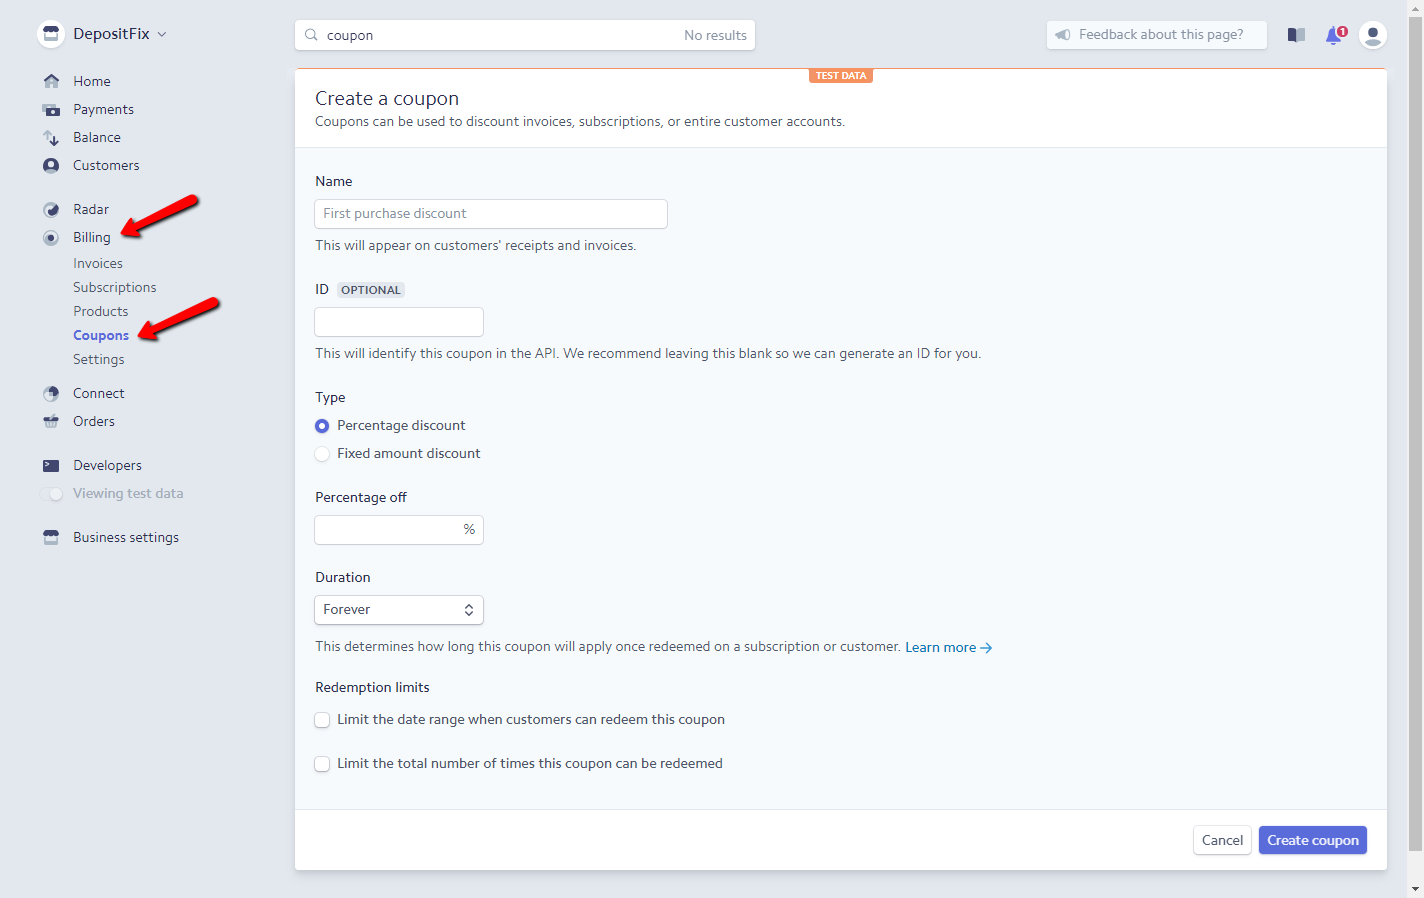Click the coupon Name input field
Screen dimensions: 1424x898
491,214
